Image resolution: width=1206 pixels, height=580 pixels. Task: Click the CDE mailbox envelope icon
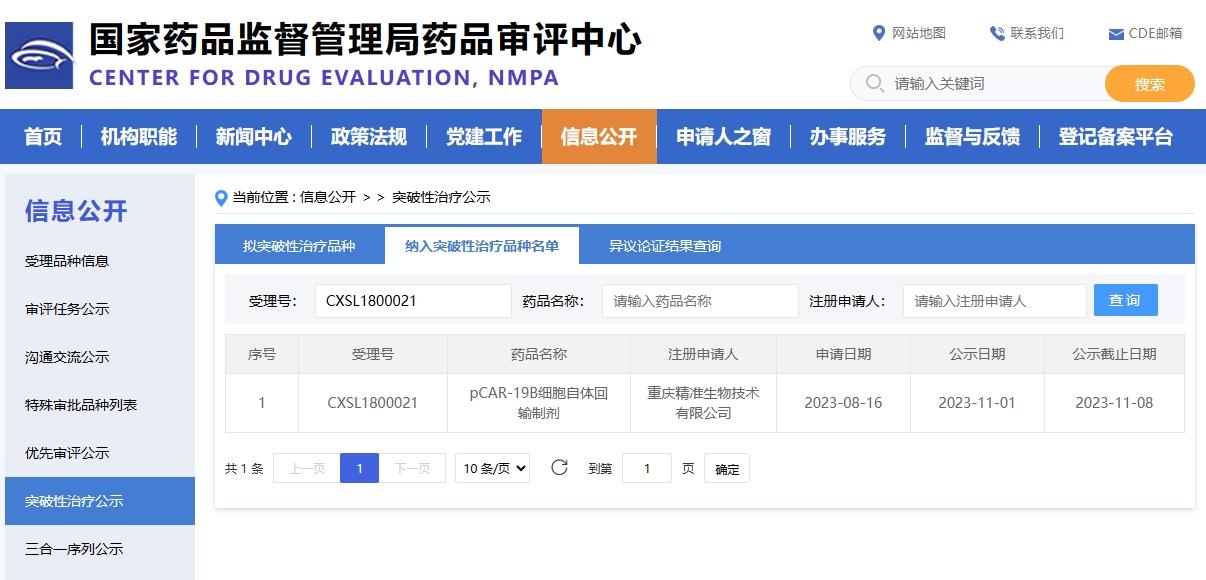1116,34
